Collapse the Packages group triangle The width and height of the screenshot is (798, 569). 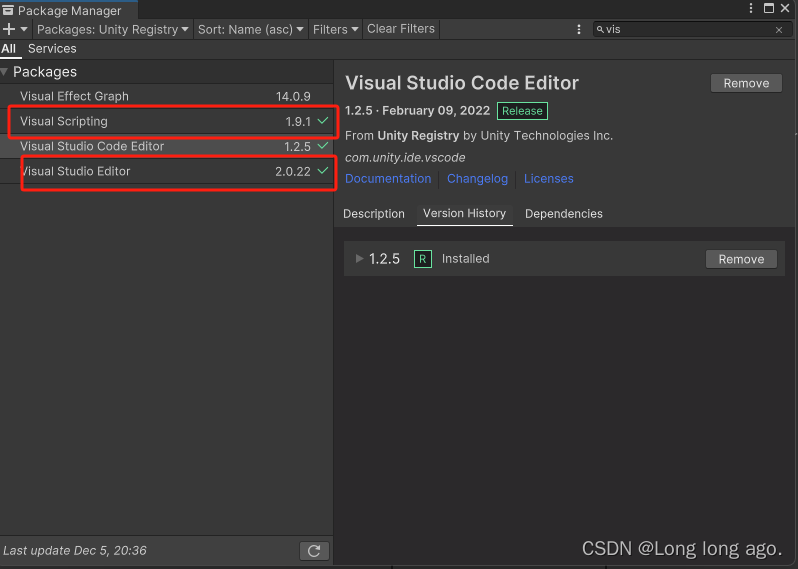5,72
